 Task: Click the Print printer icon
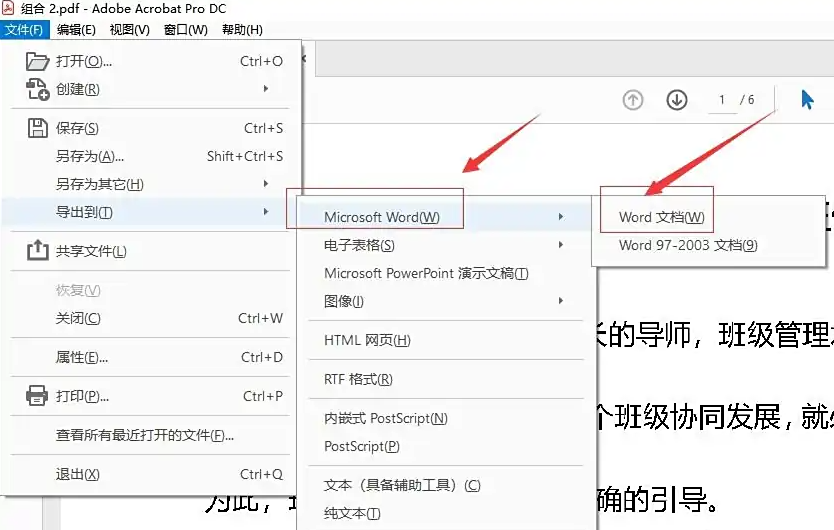click(x=37, y=396)
